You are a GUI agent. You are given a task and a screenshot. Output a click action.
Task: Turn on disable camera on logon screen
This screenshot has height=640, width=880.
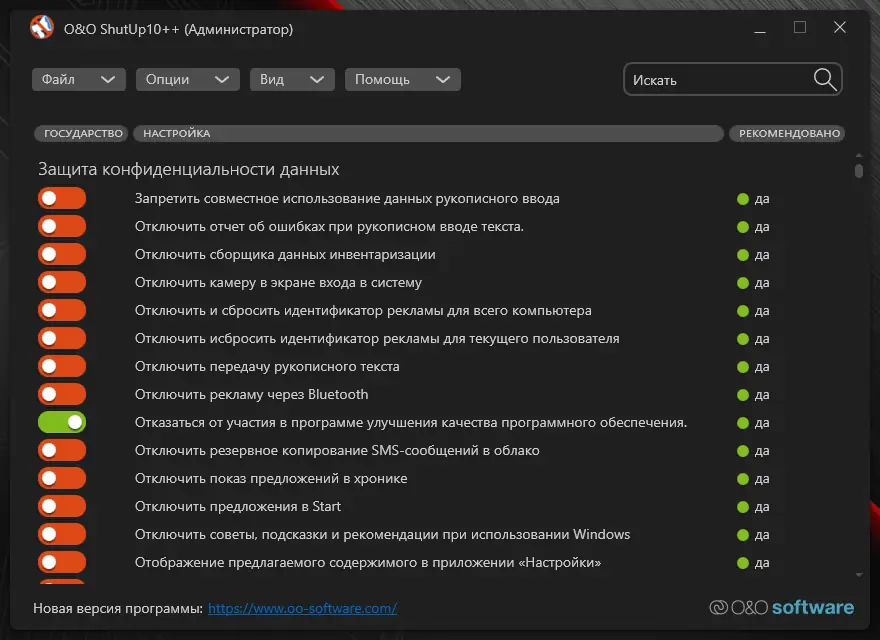pyautogui.click(x=62, y=283)
